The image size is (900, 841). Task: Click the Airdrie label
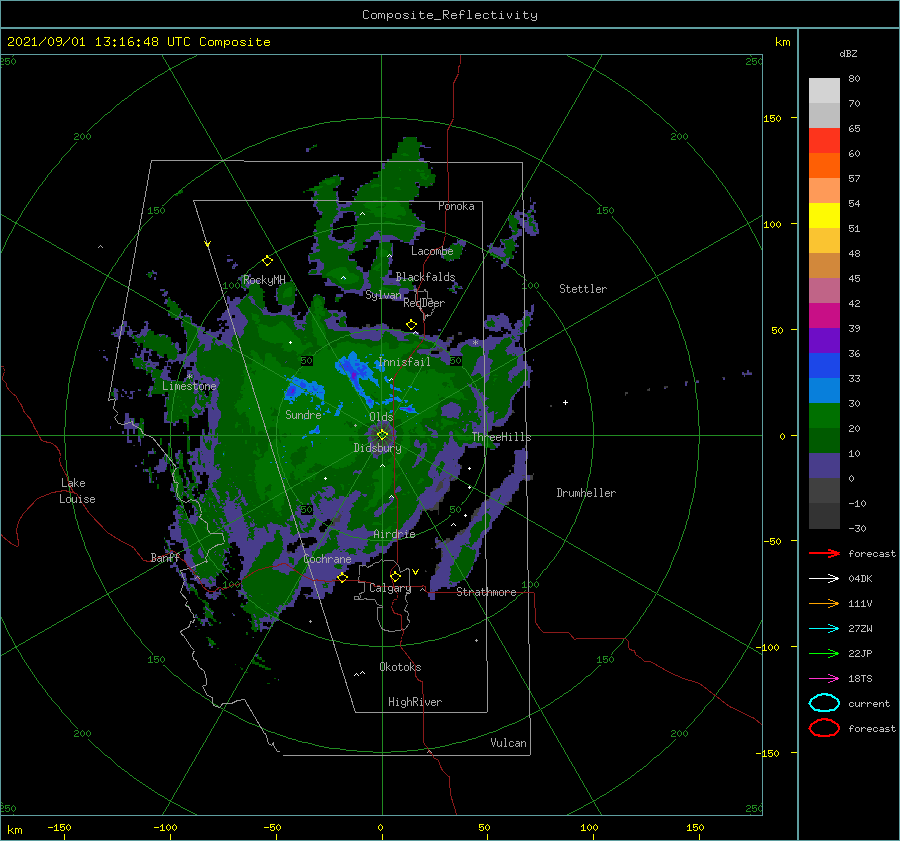click(x=394, y=534)
